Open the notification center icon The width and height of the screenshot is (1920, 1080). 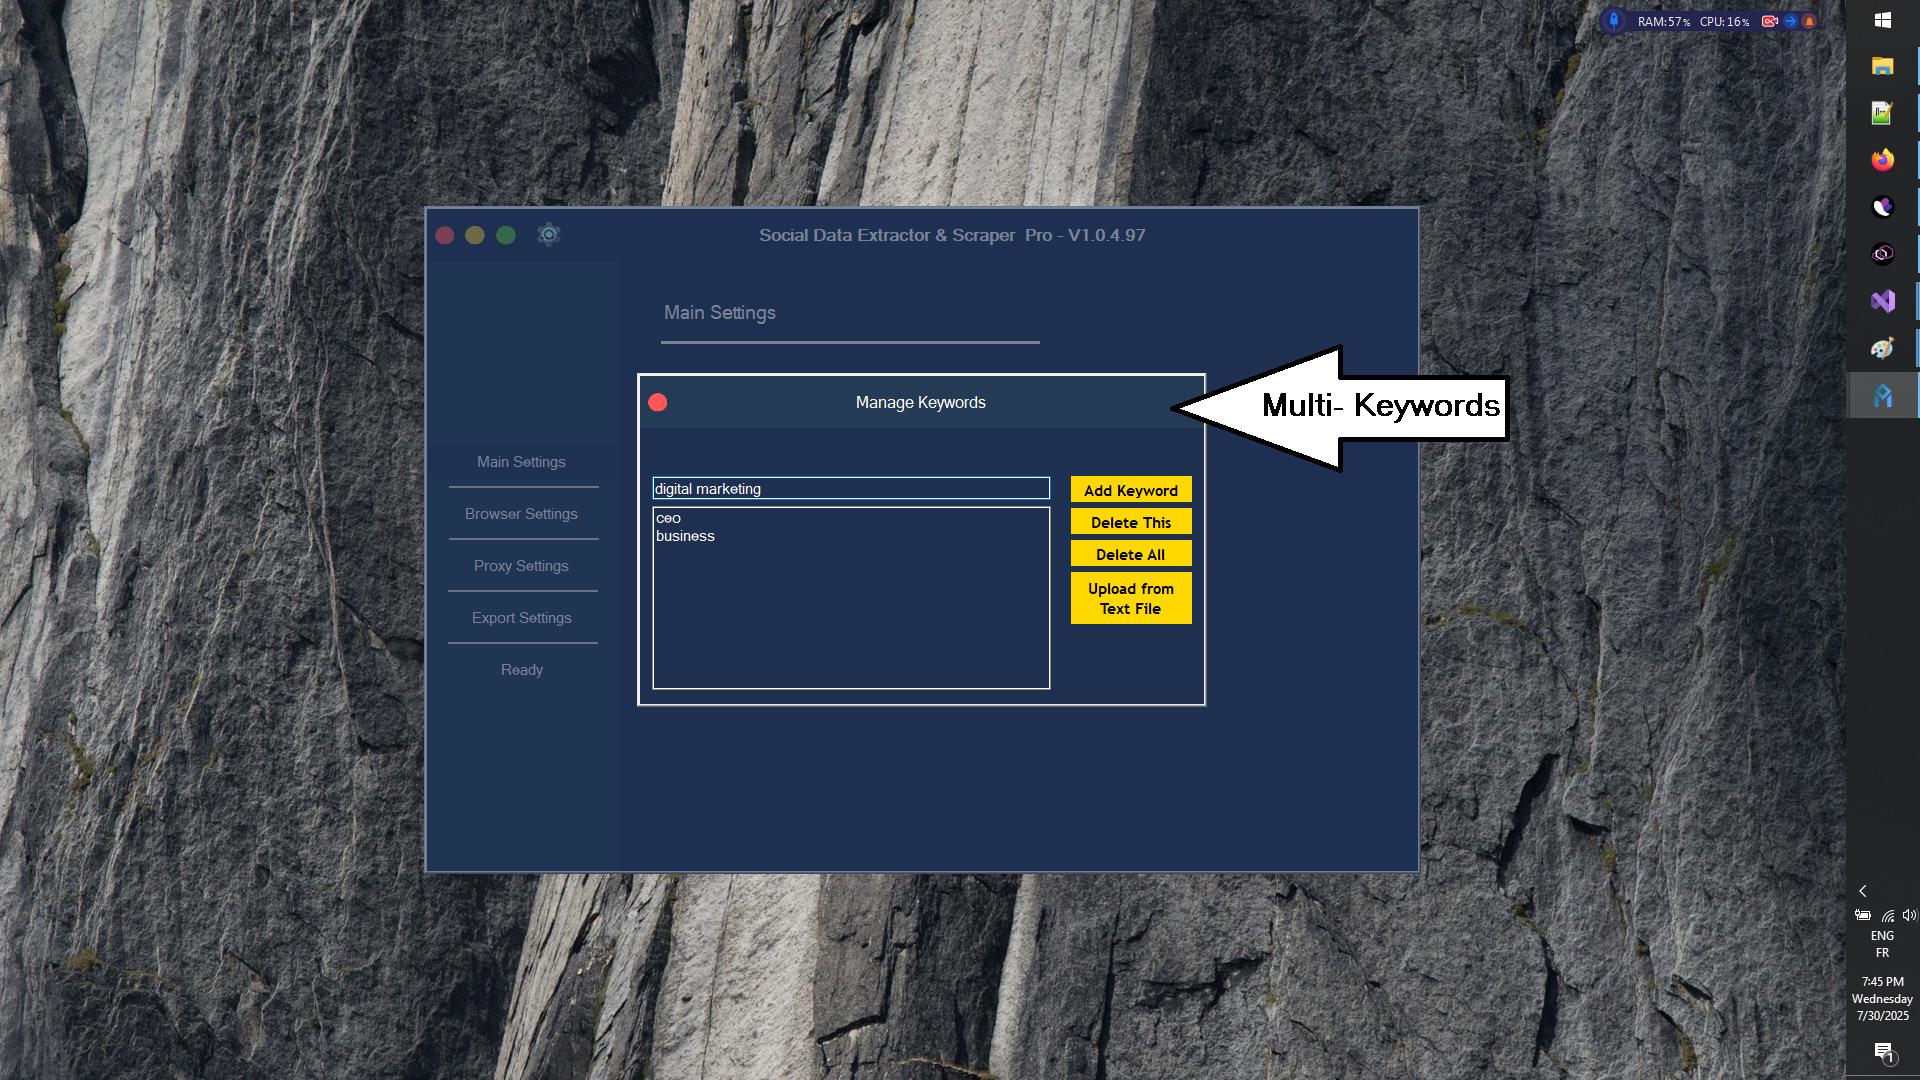(1883, 1051)
